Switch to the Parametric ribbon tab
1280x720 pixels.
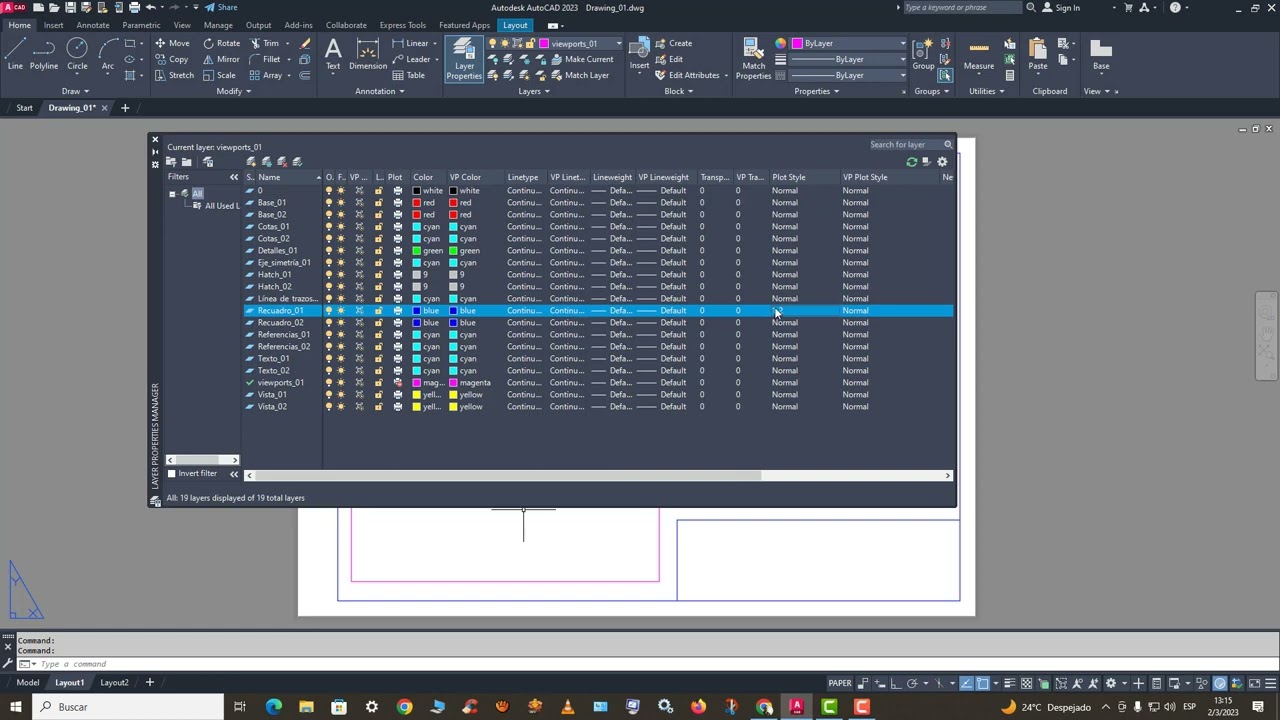point(141,25)
